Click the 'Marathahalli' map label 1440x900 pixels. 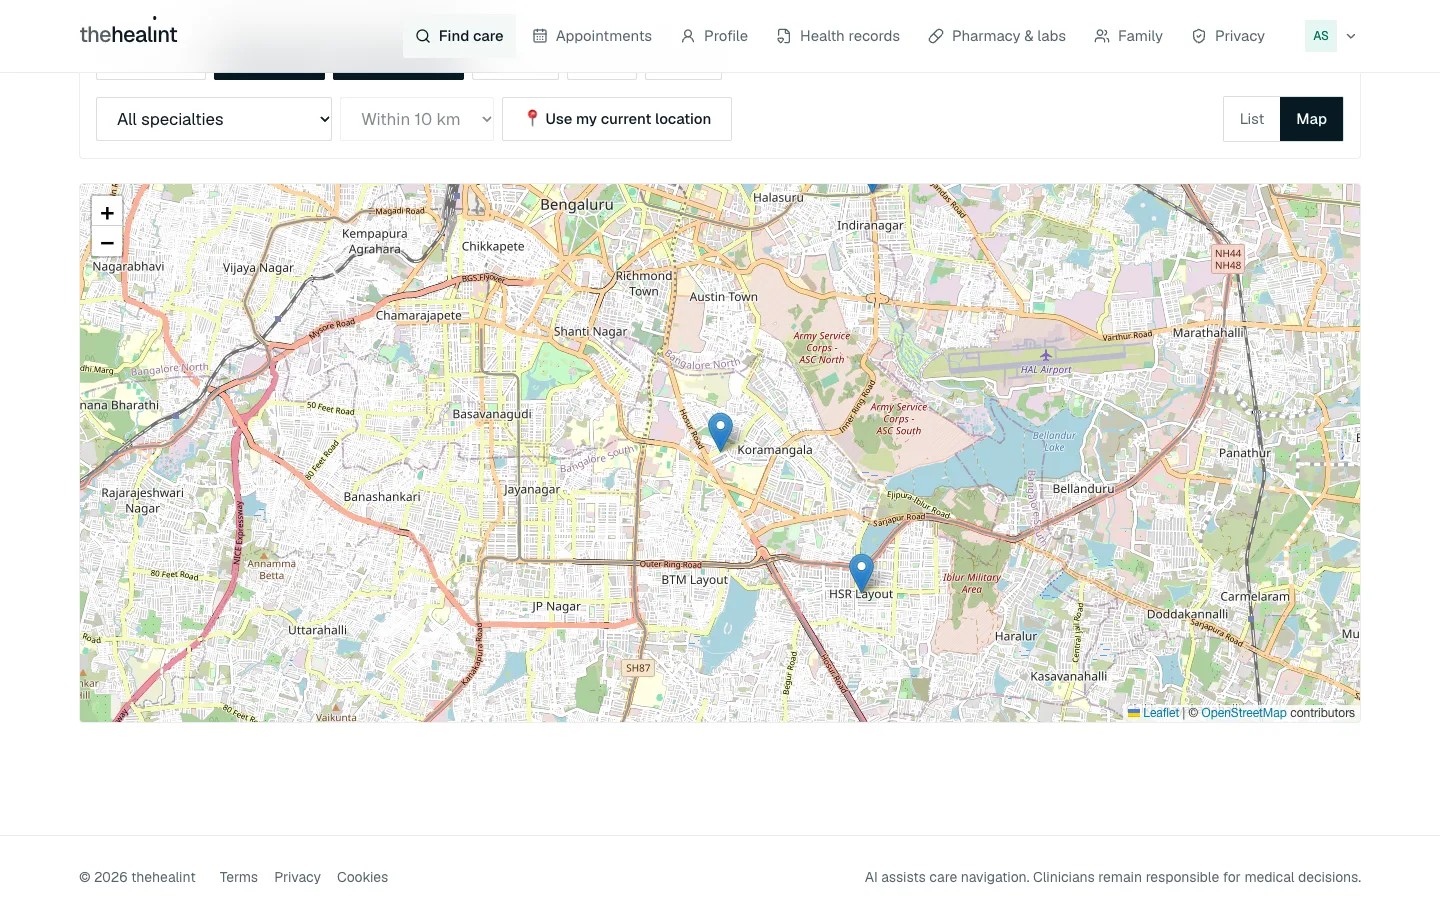pyautogui.click(x=1209, y=332)
